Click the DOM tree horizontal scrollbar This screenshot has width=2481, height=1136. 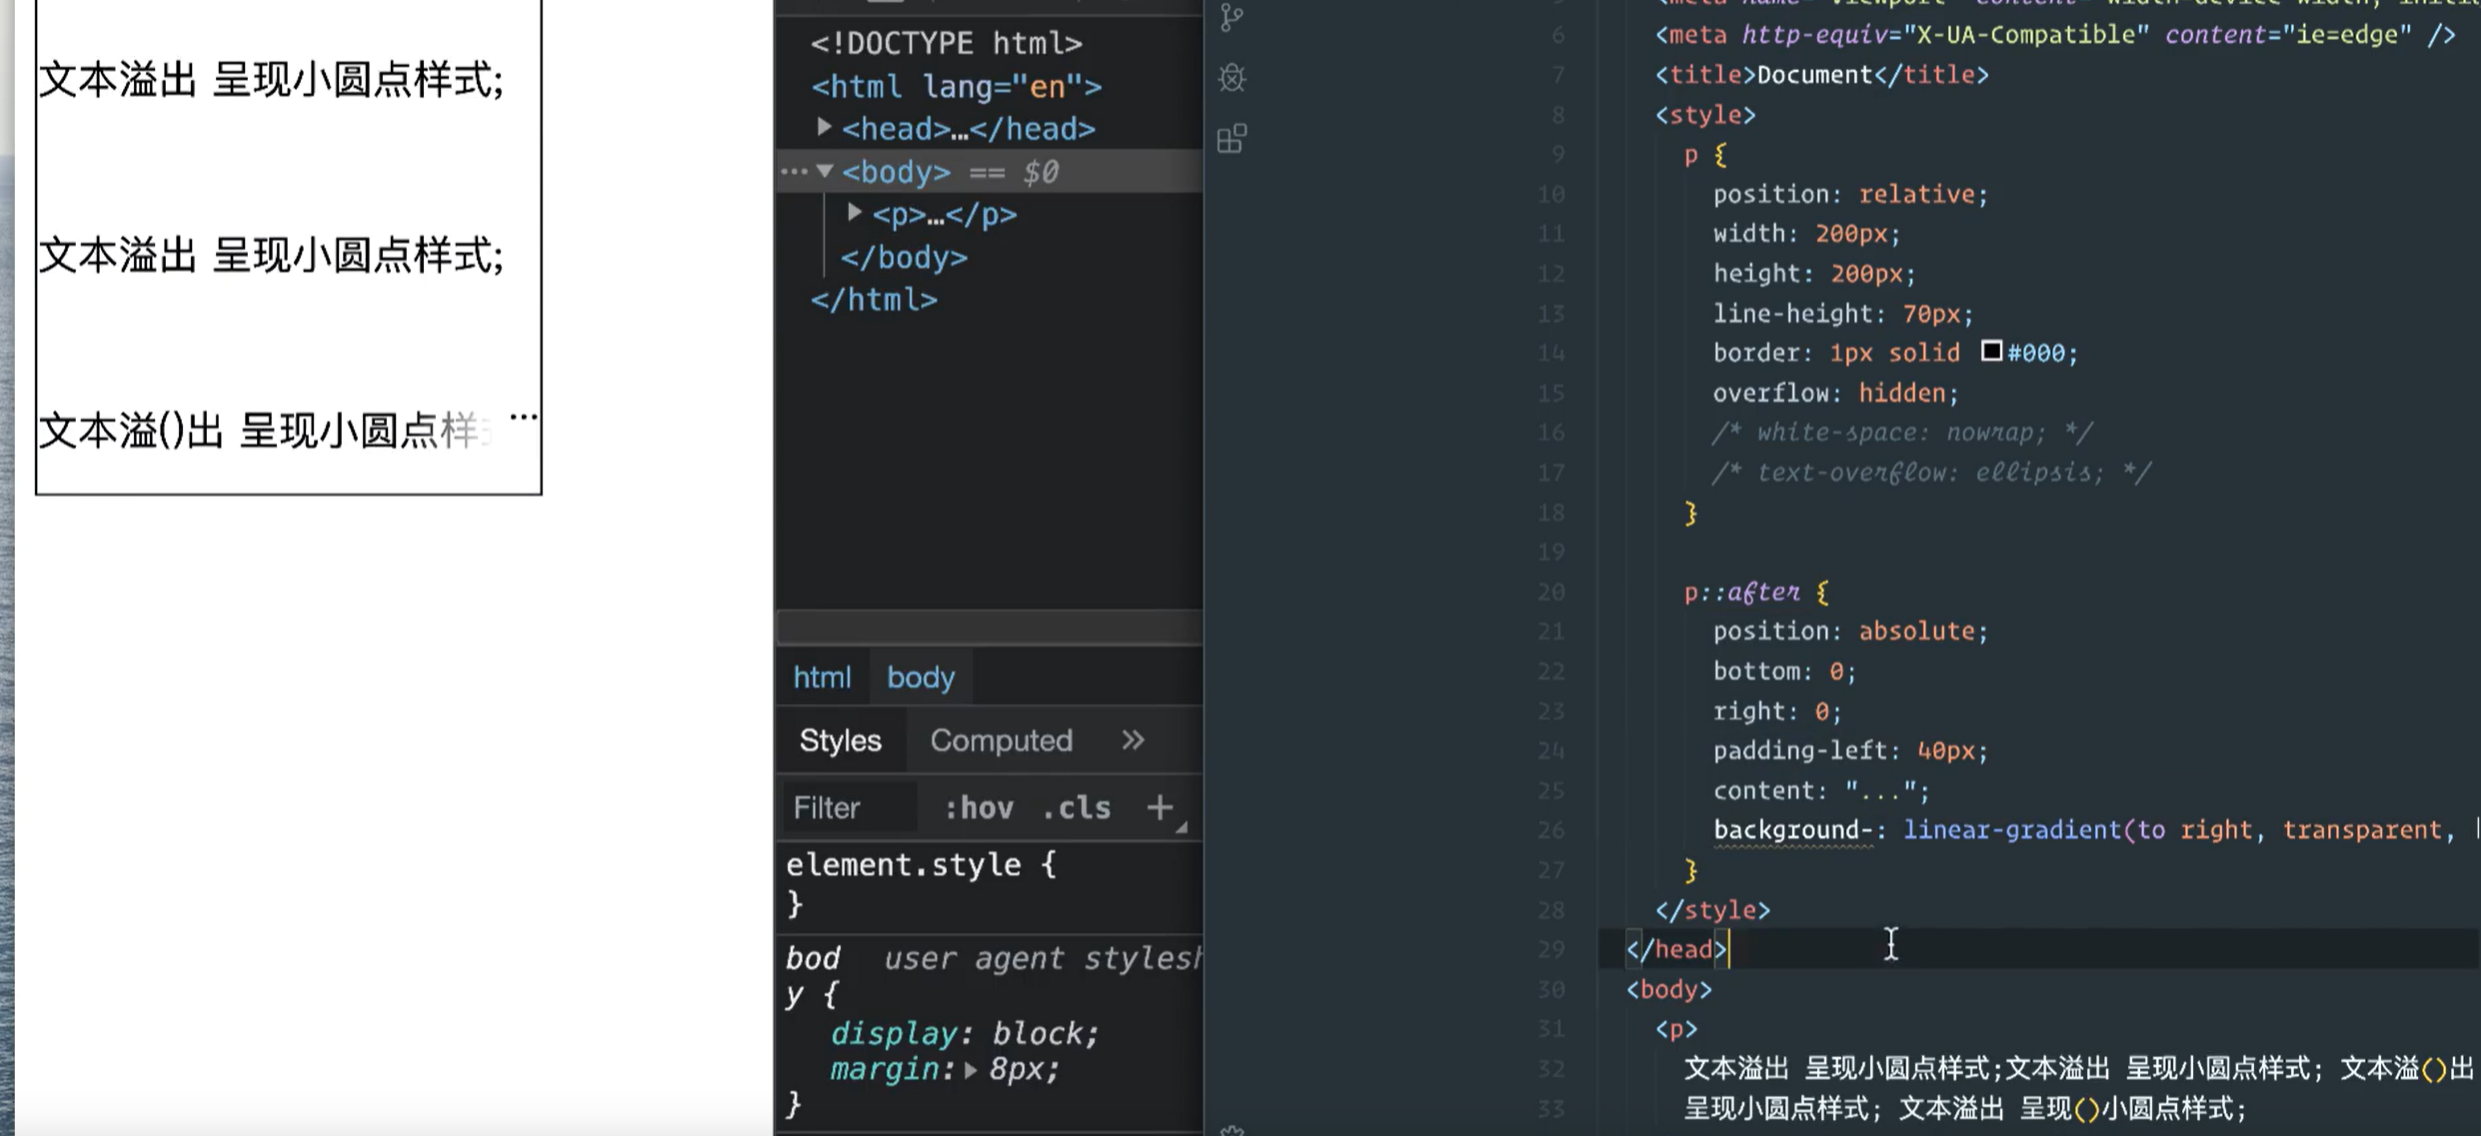point(989,627)
